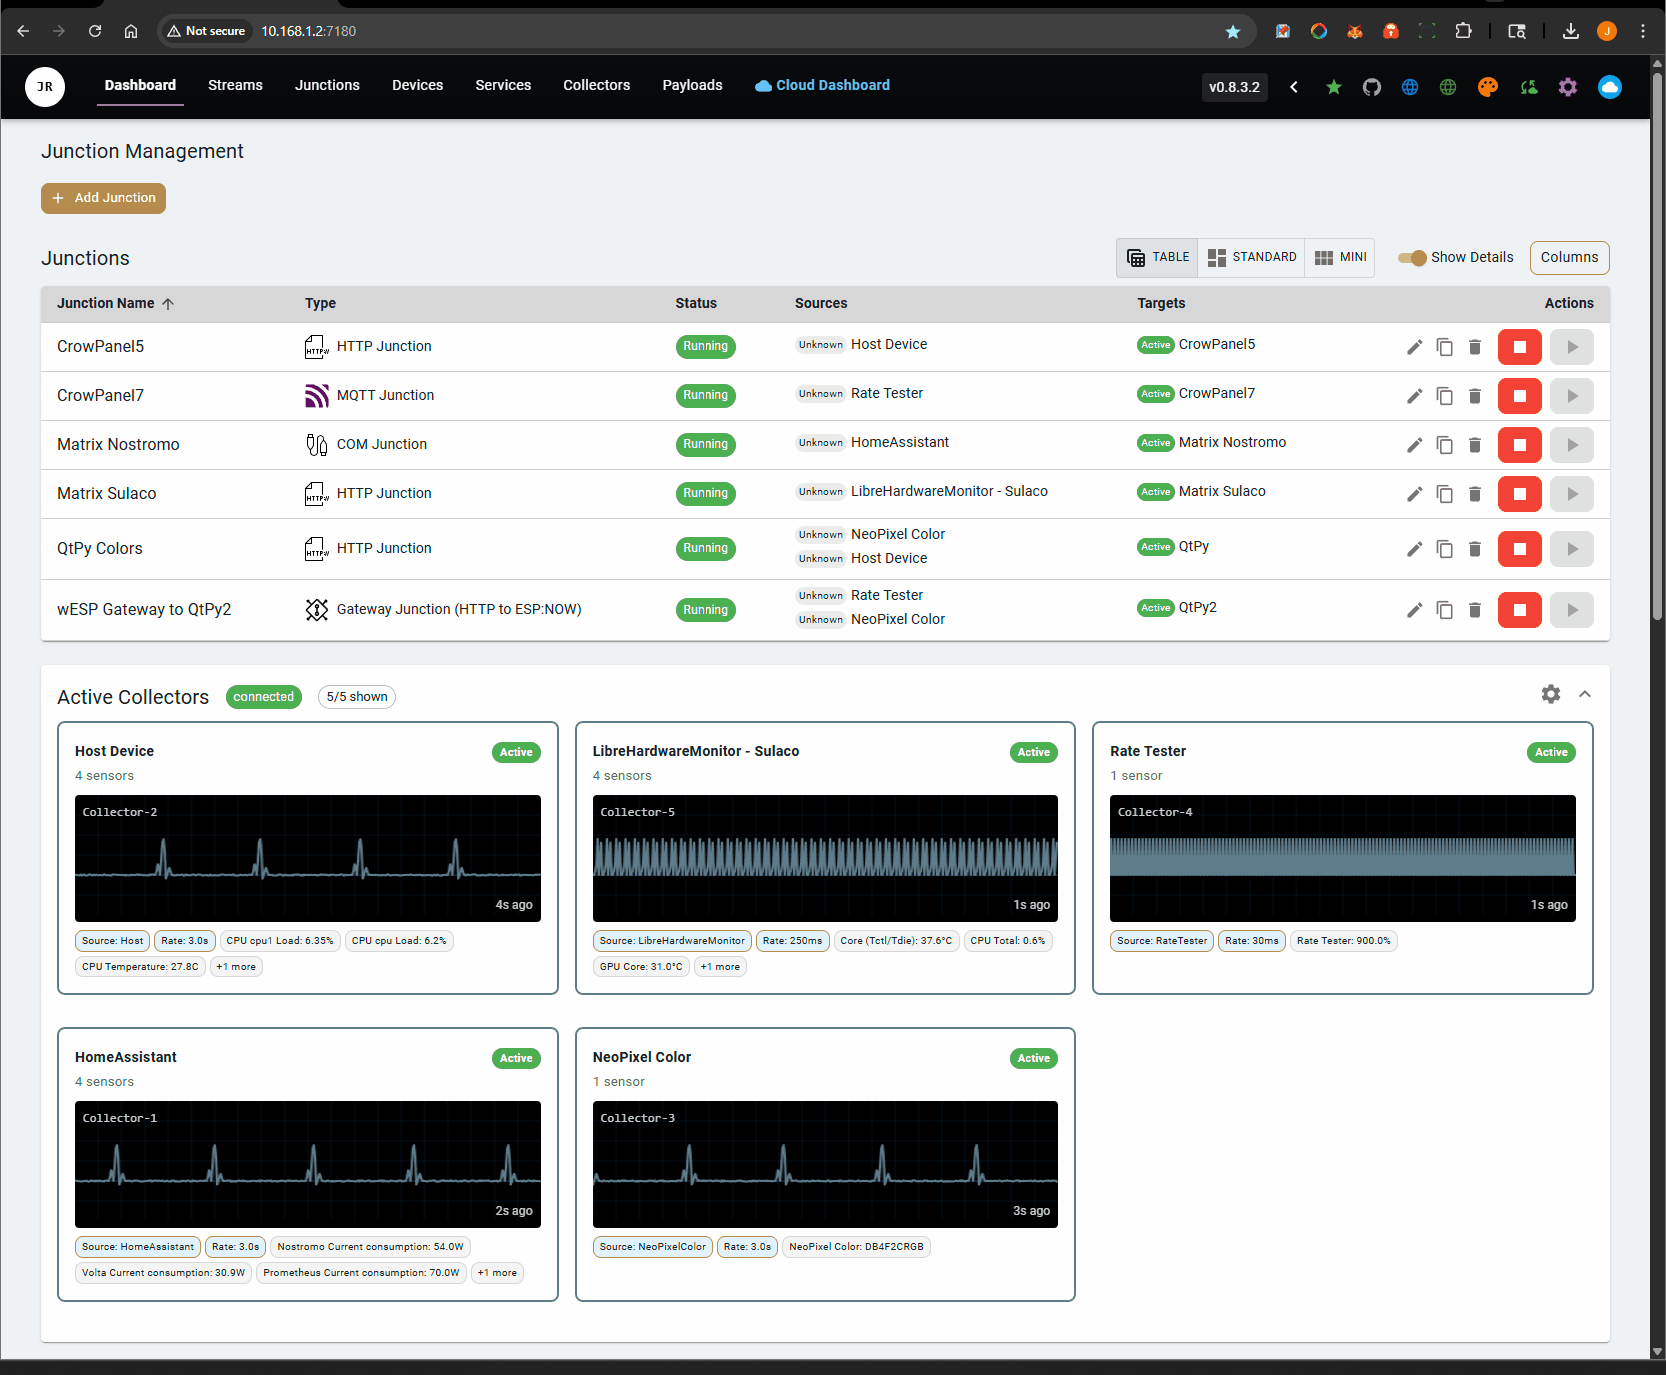1666x1375 pixels.
Task: Open the Payloads tab
Action: pos(692,86)
